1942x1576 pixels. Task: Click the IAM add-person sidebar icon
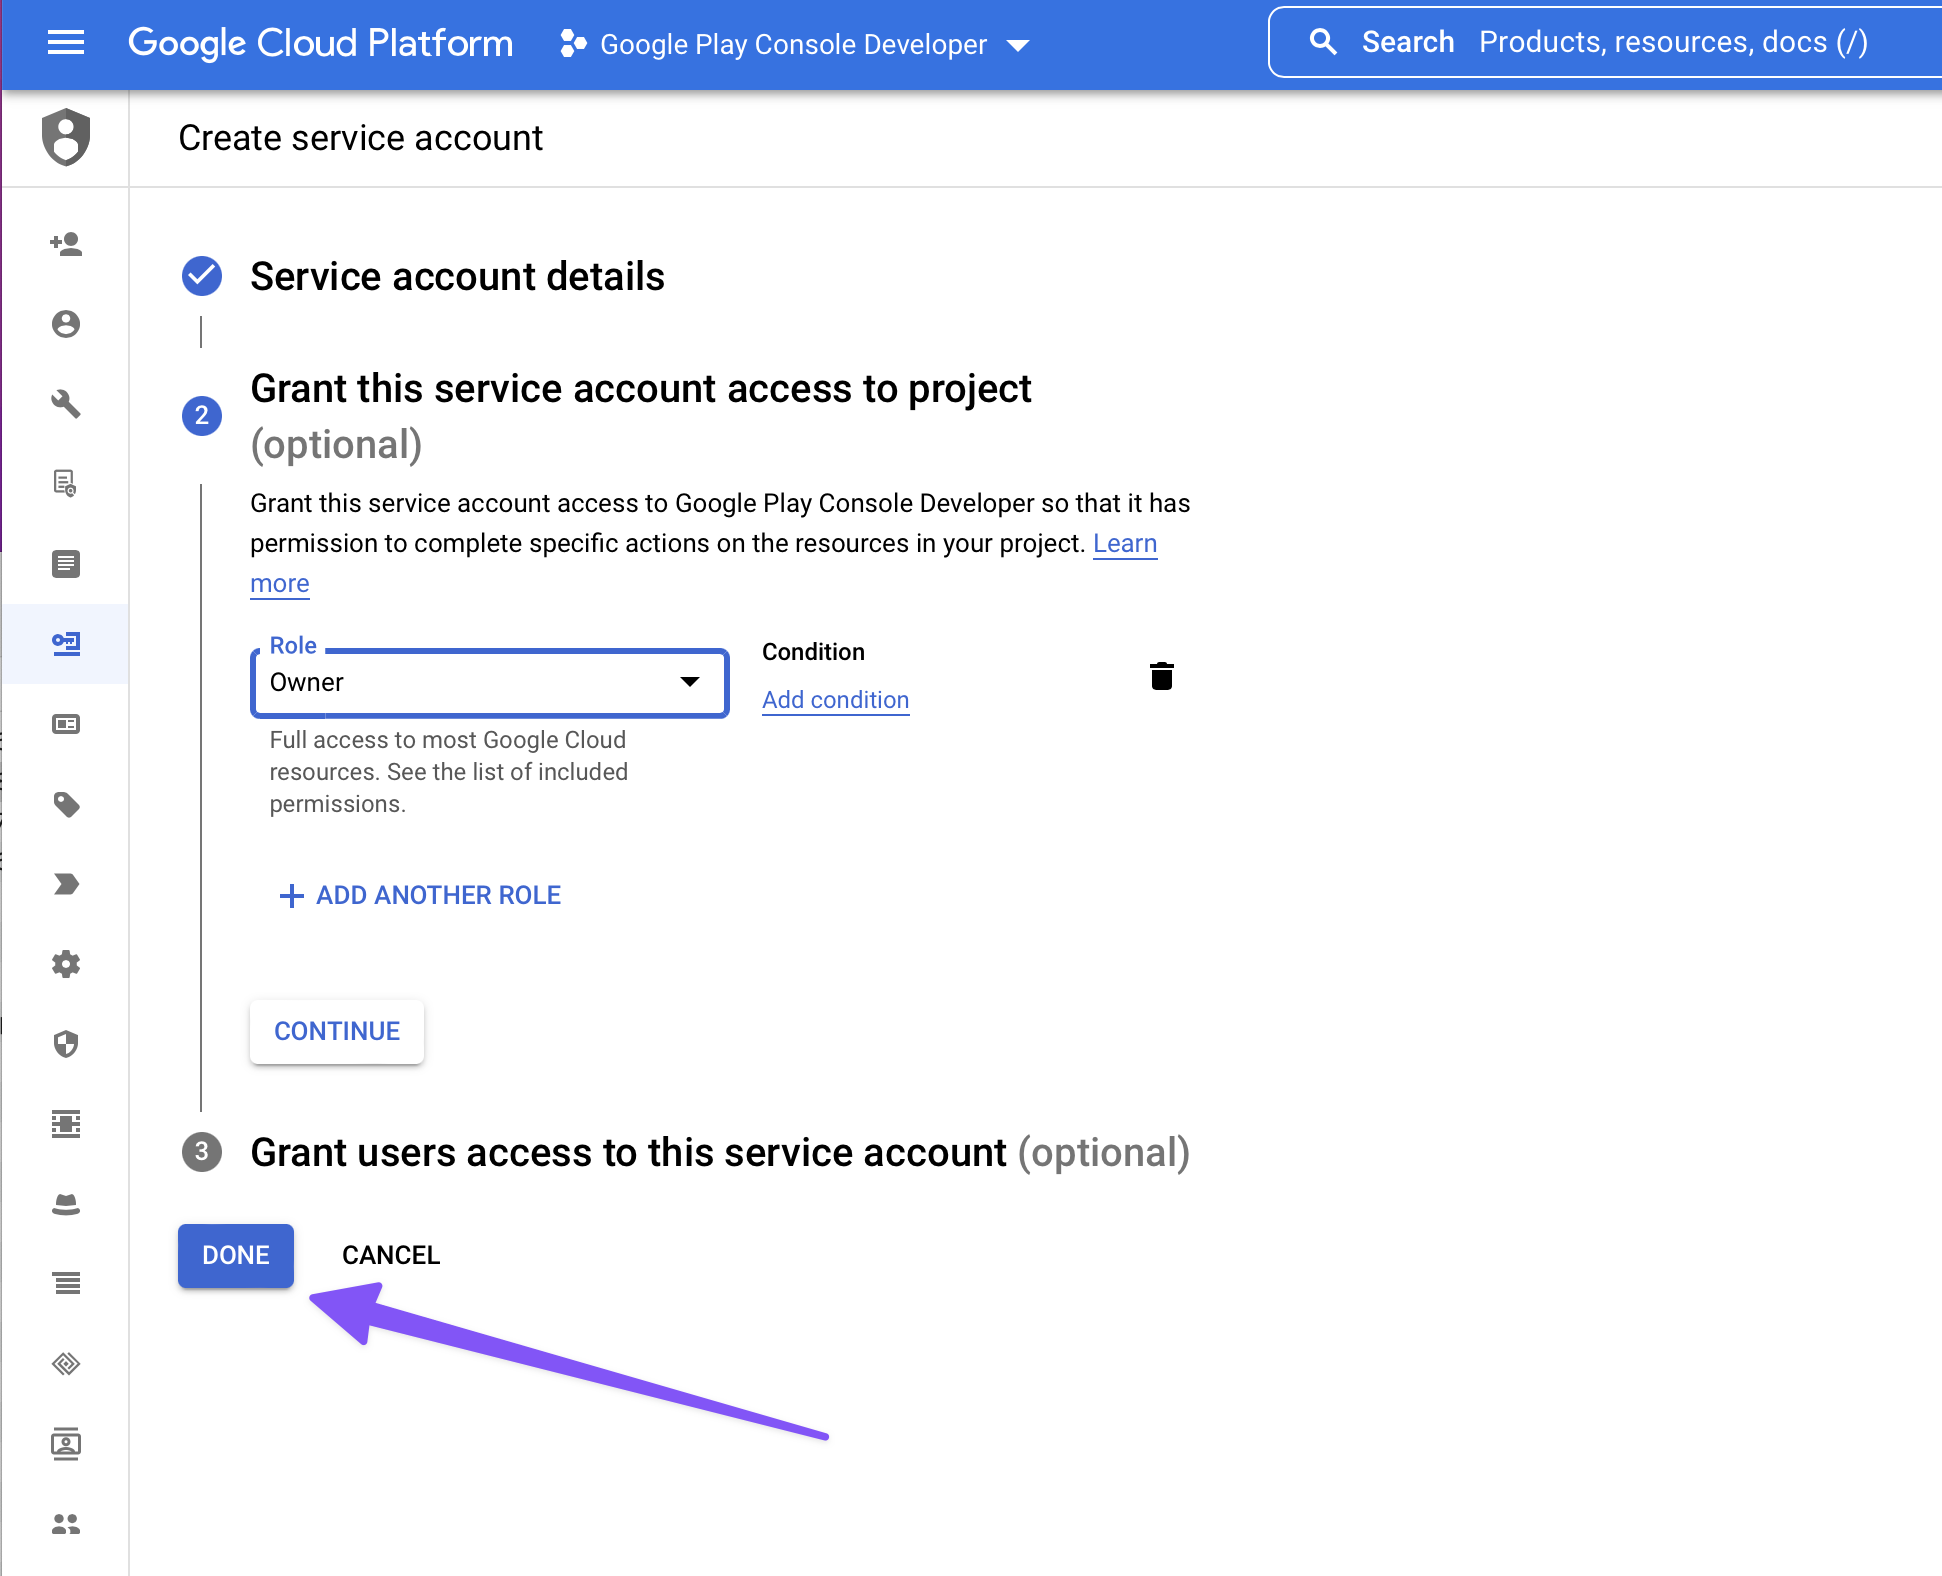[66, 244]
